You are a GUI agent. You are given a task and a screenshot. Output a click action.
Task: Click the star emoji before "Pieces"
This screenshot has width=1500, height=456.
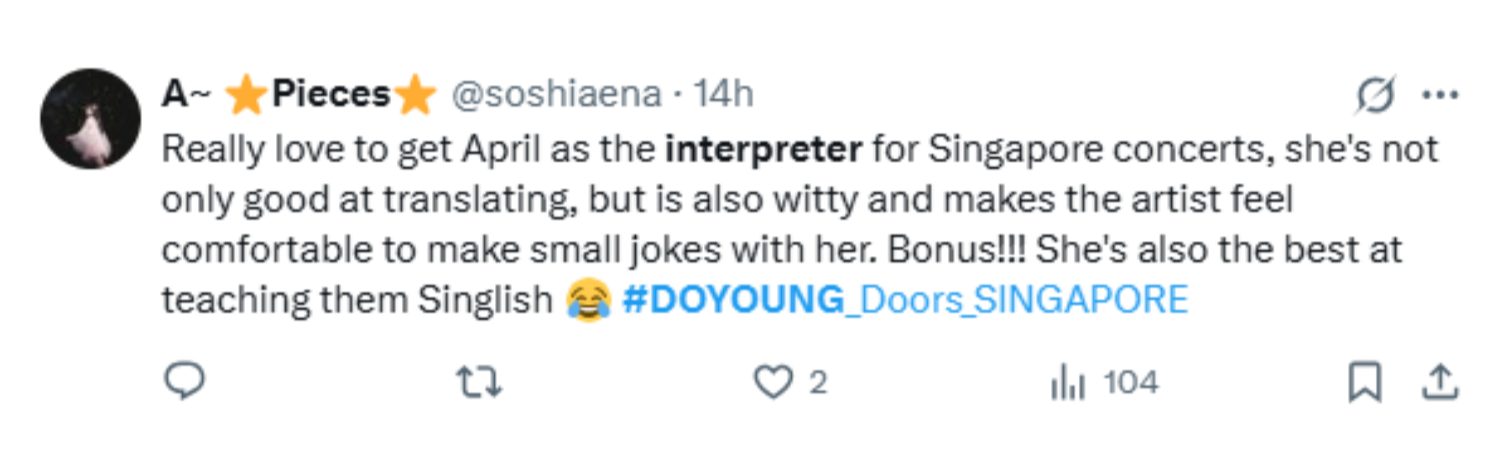pos(243,95)
